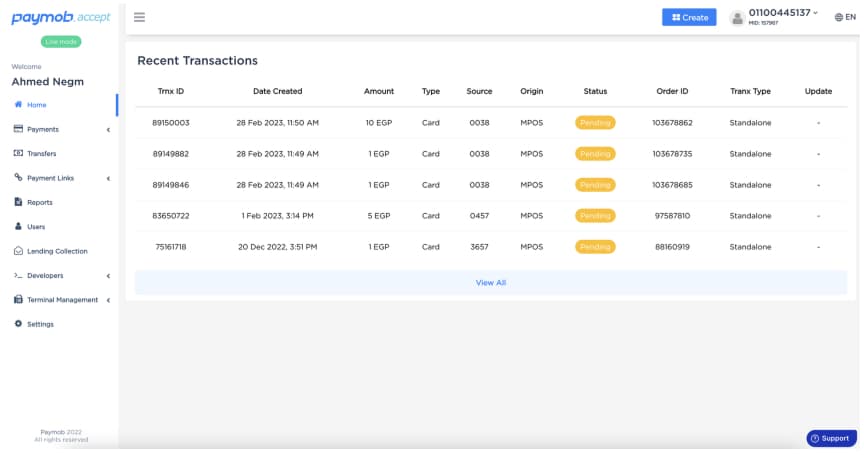Open the Users menu item

(x=36, y=226)
